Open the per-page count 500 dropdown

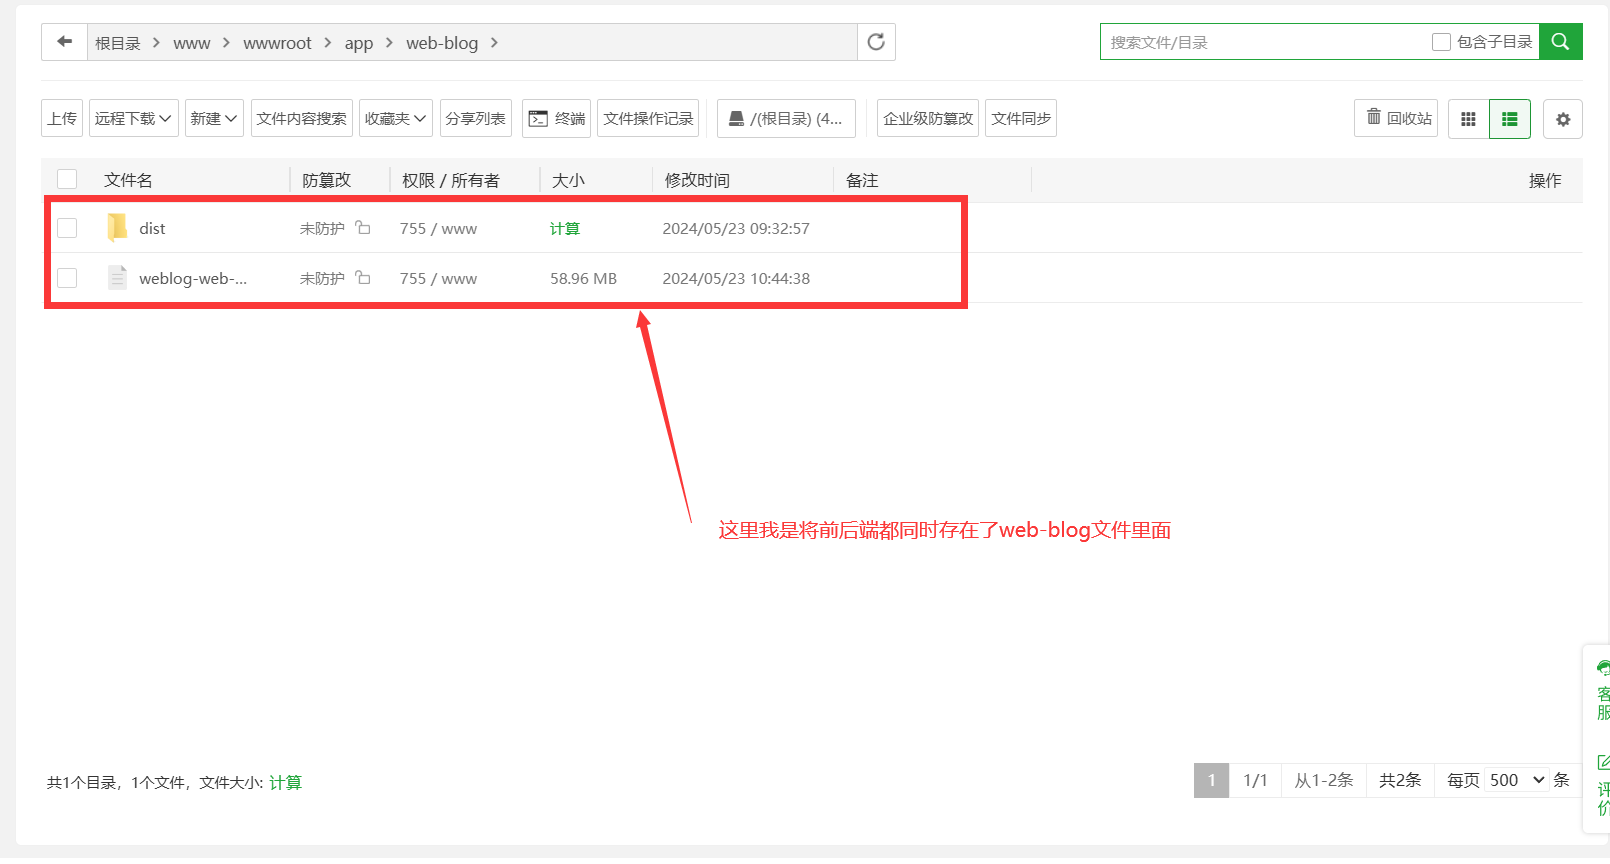(x=1517, y=780)
